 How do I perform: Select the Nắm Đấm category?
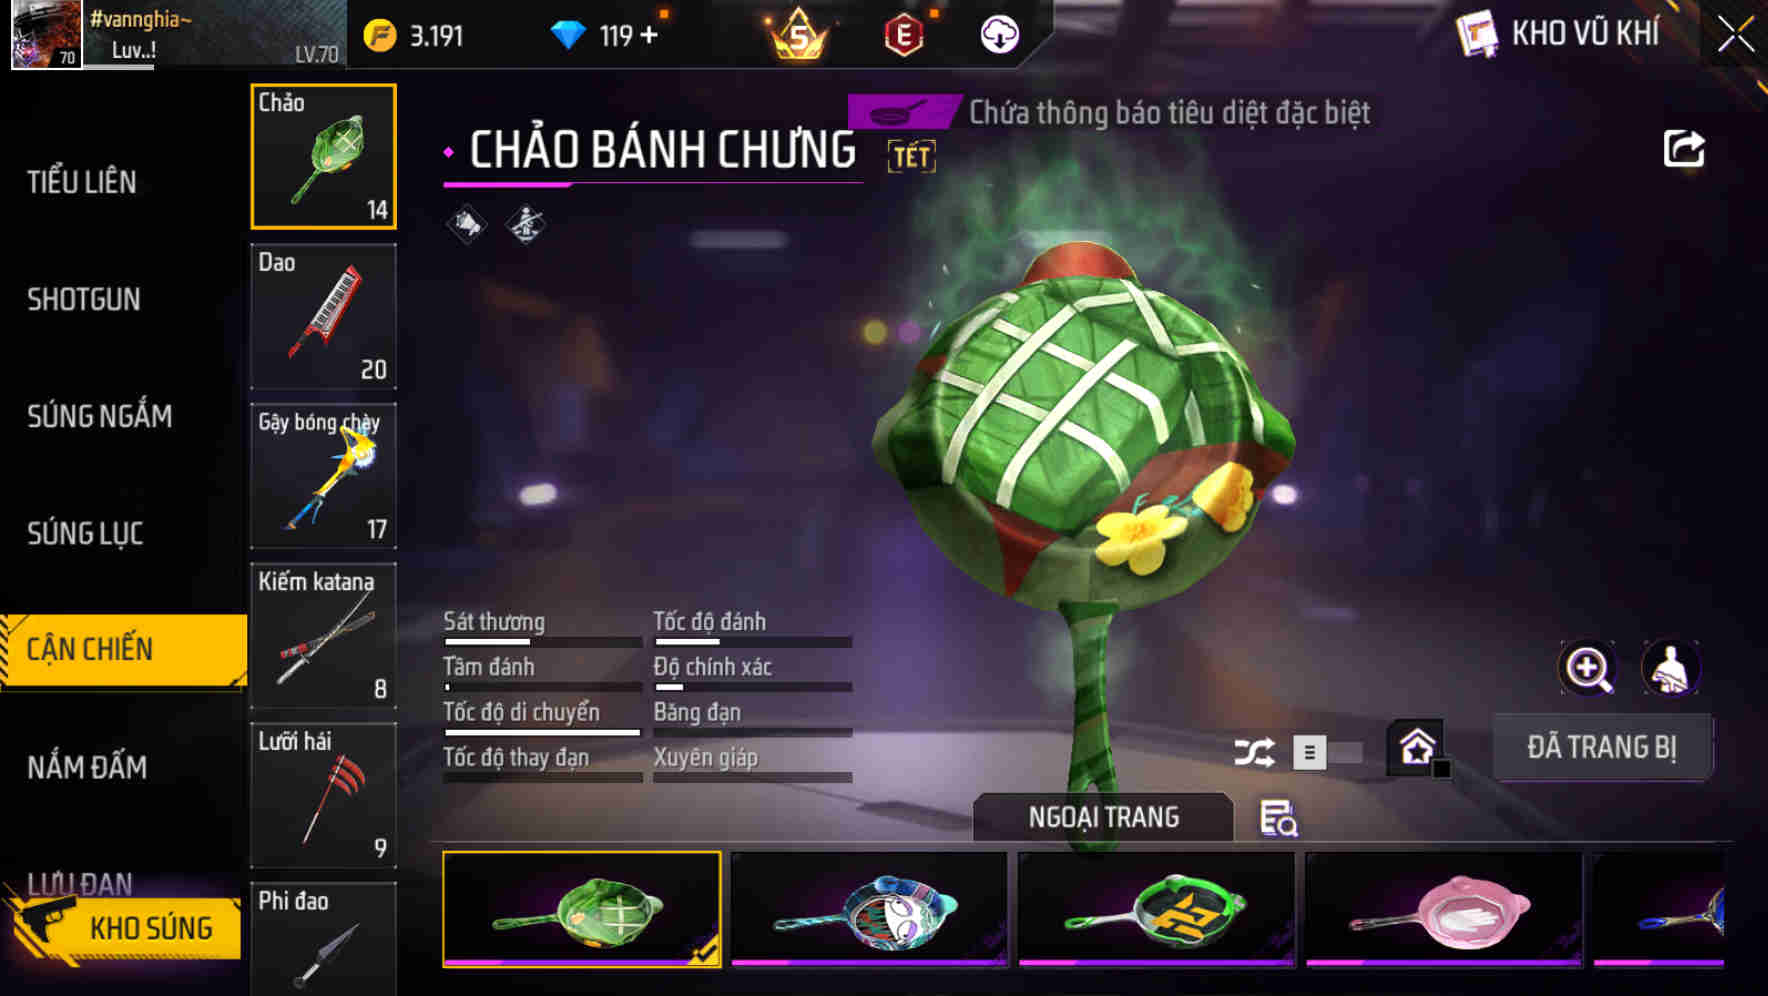tap(87, 767)
